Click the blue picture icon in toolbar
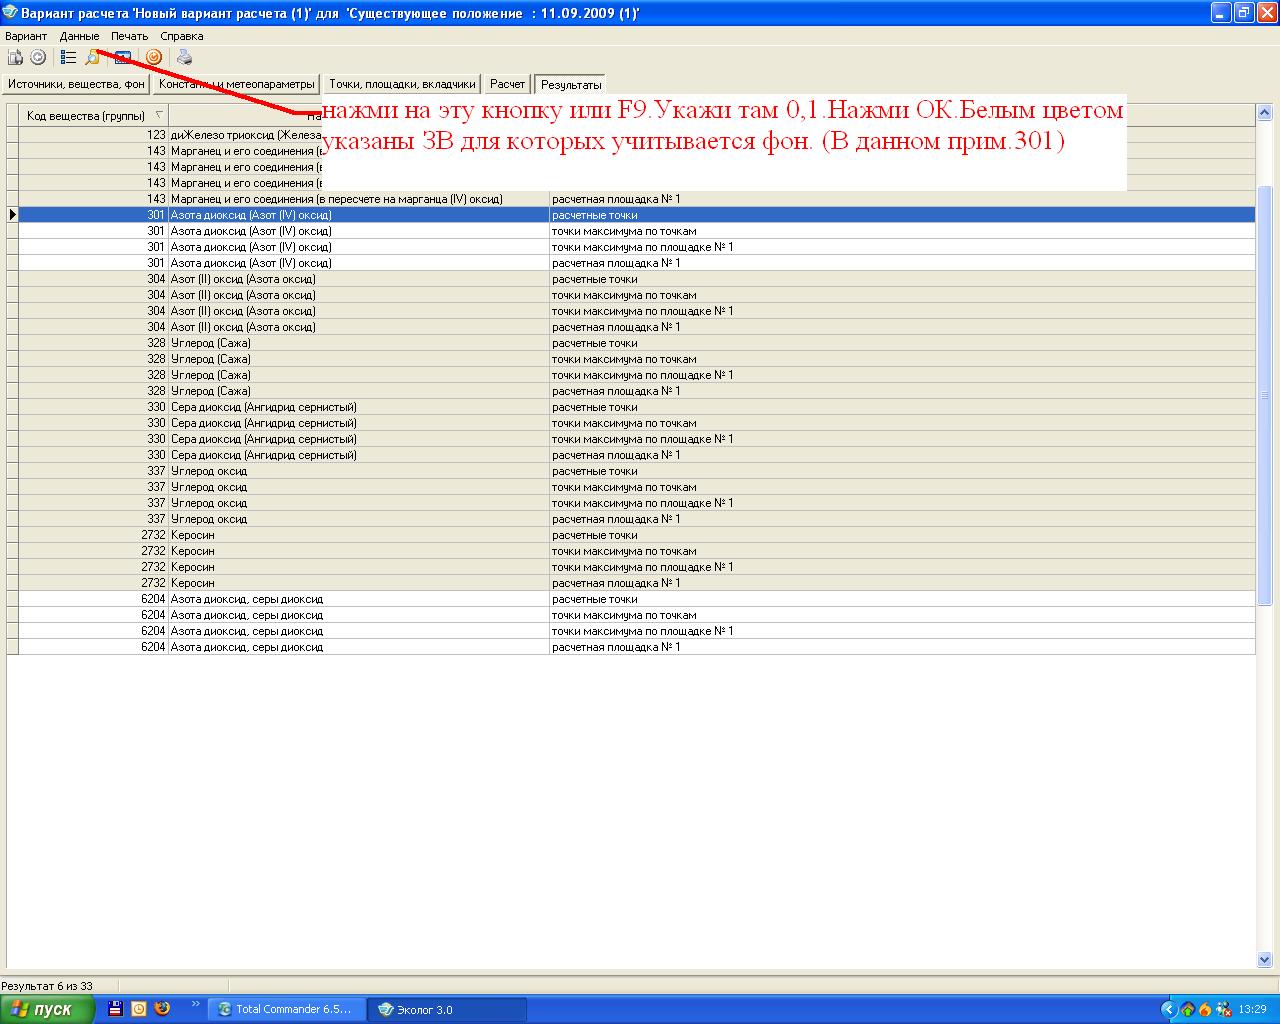The image size is (1280, 1024). (122, 58)
